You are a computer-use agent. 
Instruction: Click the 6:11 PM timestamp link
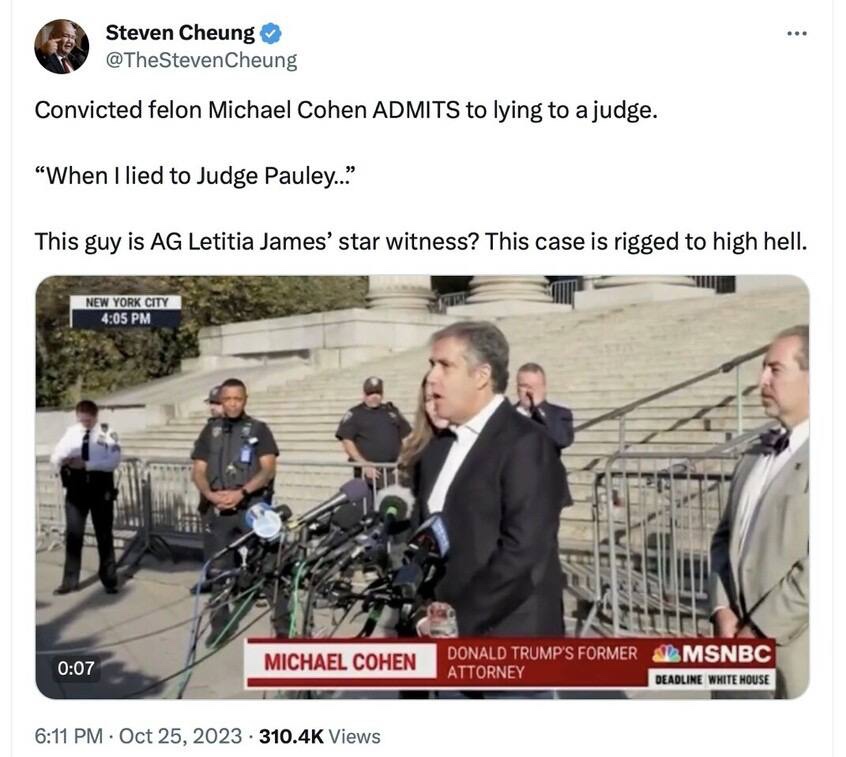coord(68,736)
